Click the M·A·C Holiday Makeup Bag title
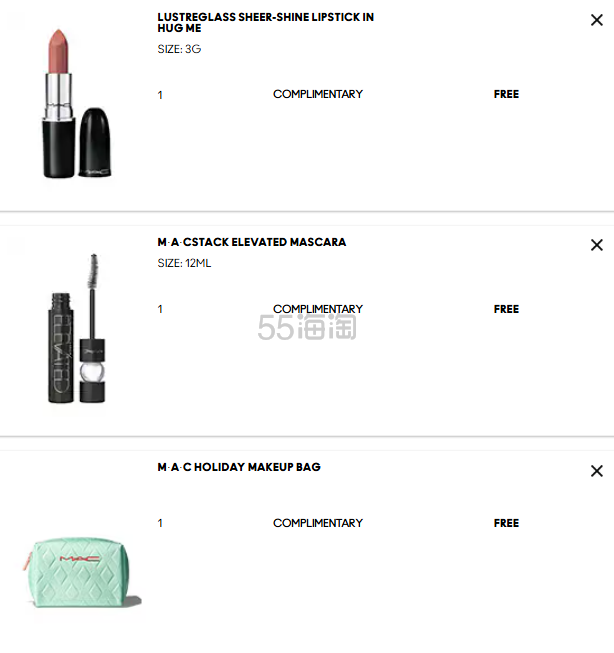Screen dimensions: 614x653 (239, 467)
